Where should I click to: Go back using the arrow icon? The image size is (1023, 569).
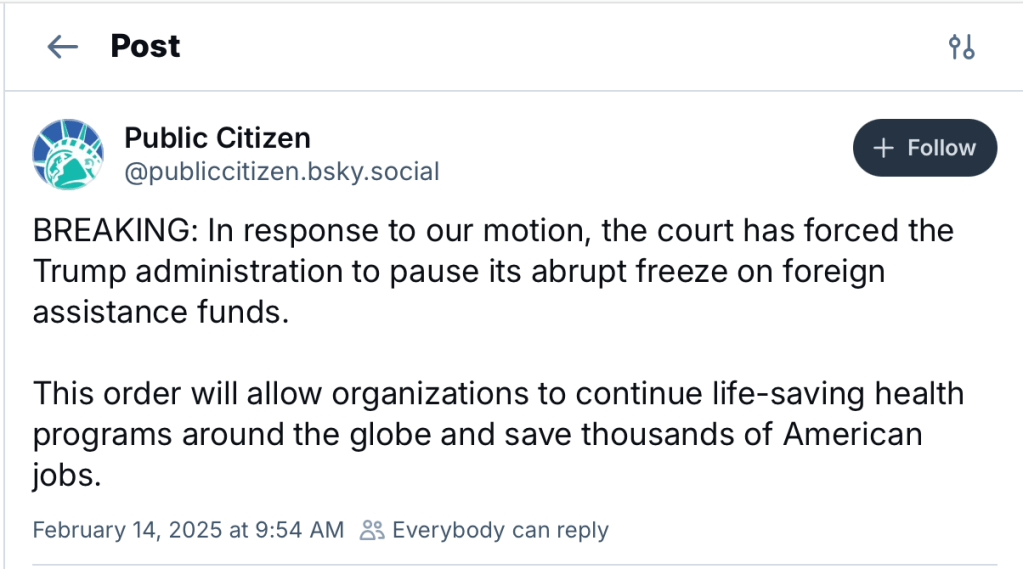[62, 47]
